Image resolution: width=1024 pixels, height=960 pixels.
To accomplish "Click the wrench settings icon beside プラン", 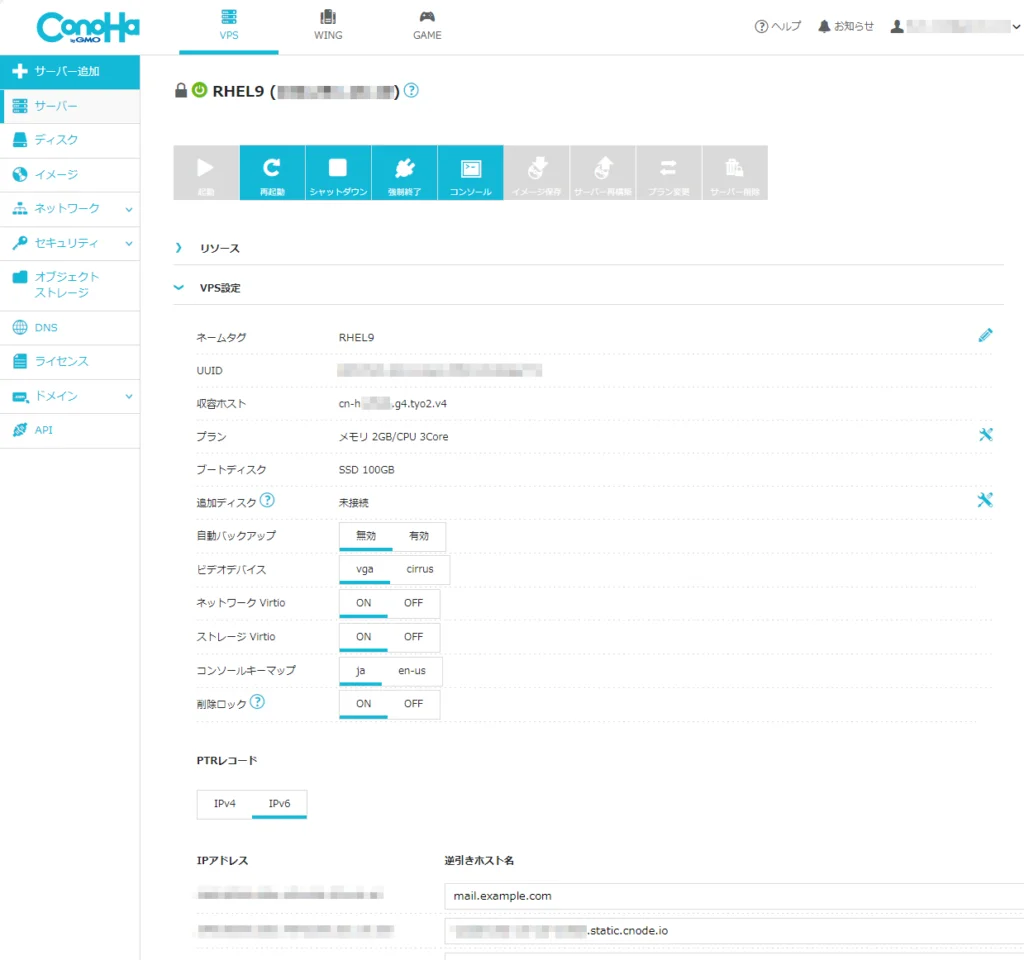I will coord(985,435).
